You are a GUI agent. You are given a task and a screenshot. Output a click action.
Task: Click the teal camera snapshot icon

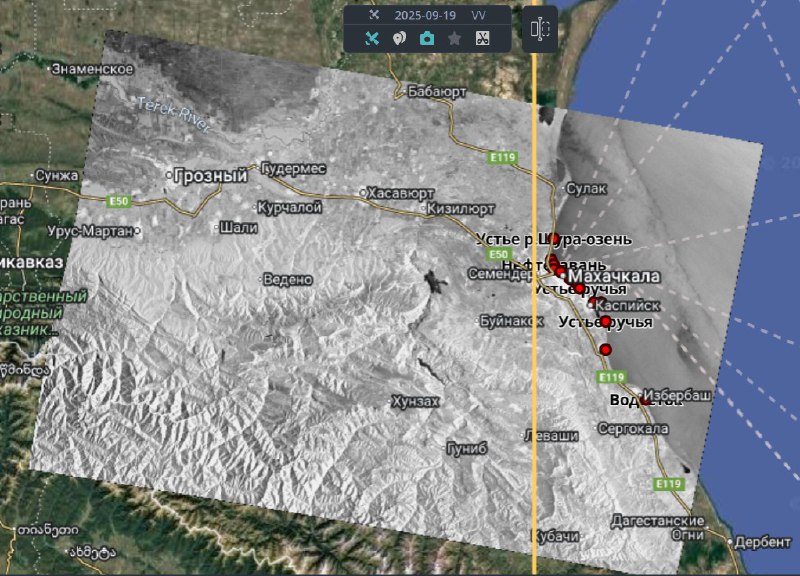tap(427, 39)
